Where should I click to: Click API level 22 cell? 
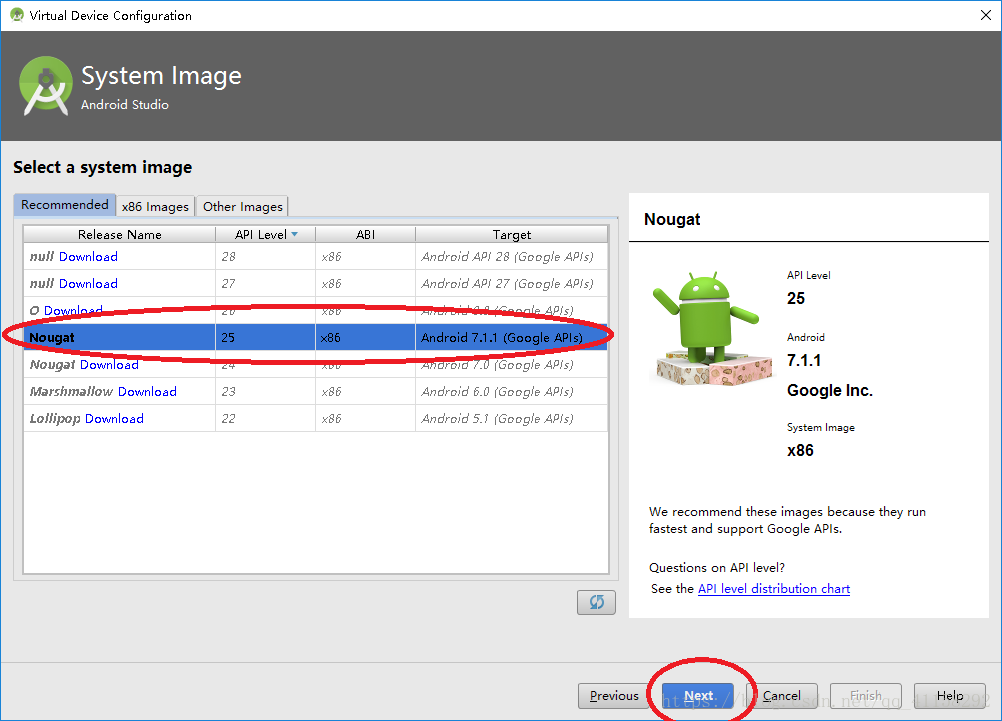click(265, 418)
